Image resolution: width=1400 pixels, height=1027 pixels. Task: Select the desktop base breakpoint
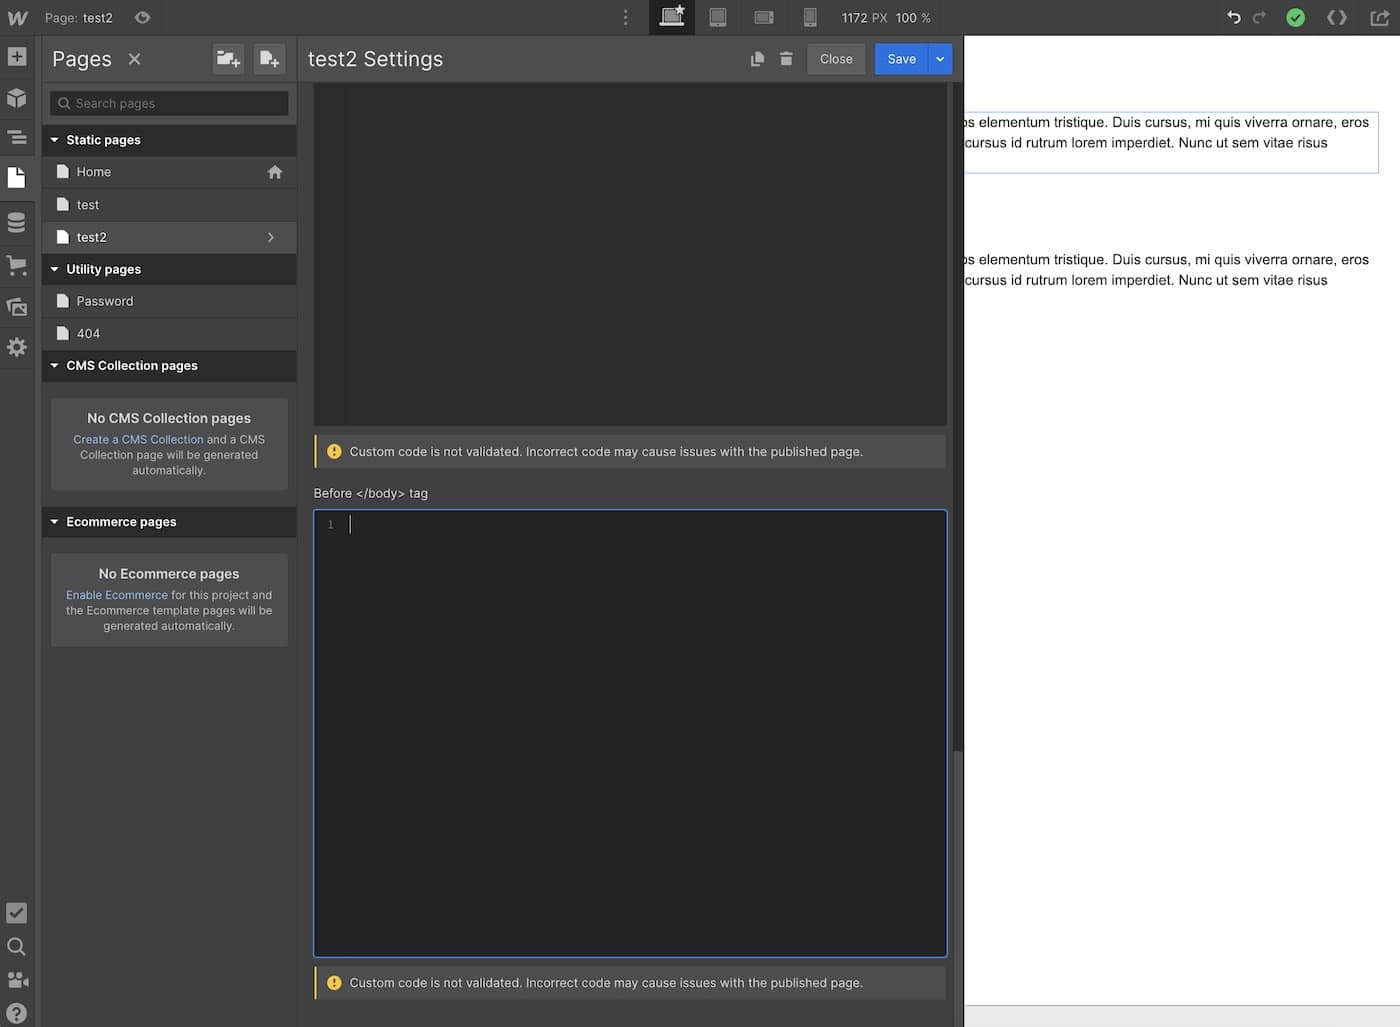click(x=672, y=17)
